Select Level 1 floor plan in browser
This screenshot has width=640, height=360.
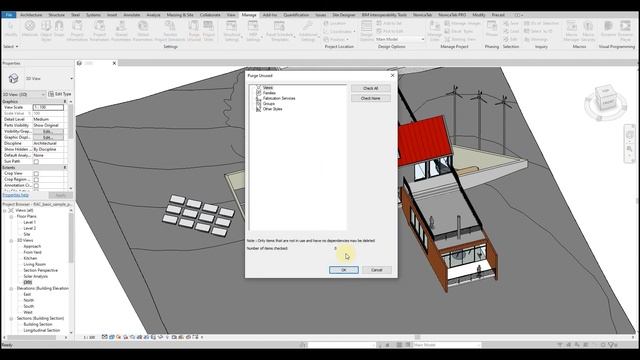click(29, 222)
